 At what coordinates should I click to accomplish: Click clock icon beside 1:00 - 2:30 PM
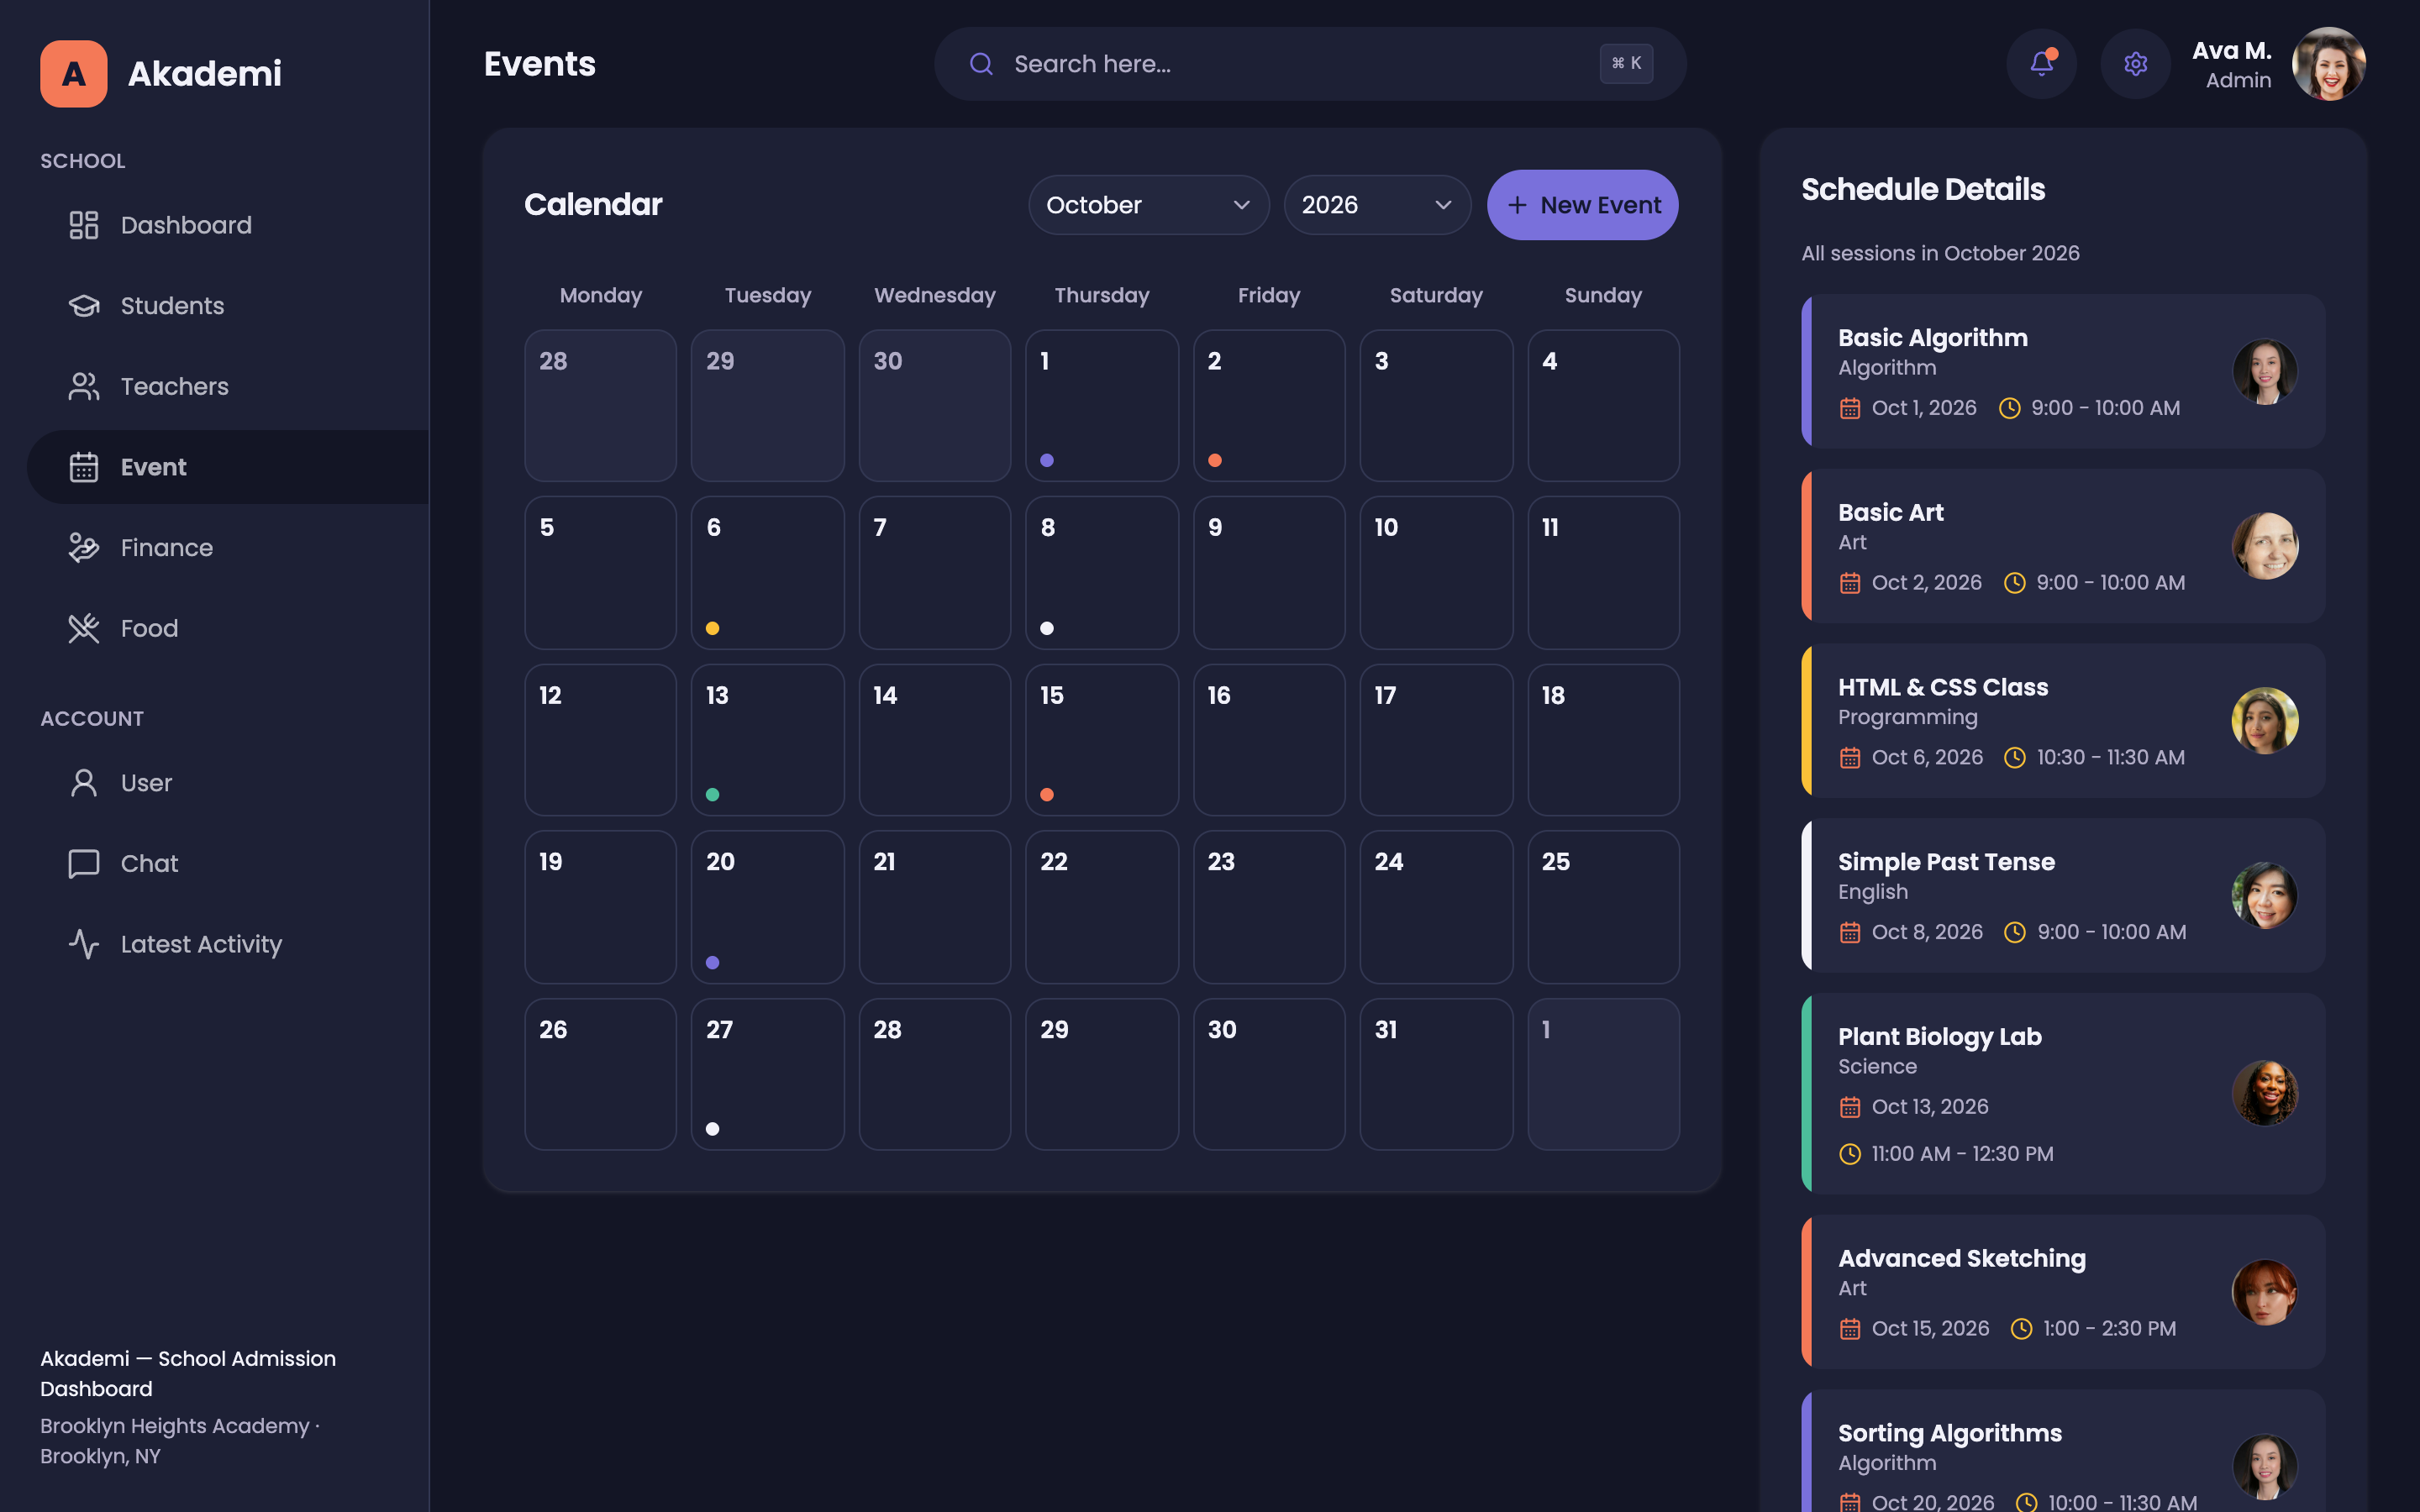click(2021, 1328)
